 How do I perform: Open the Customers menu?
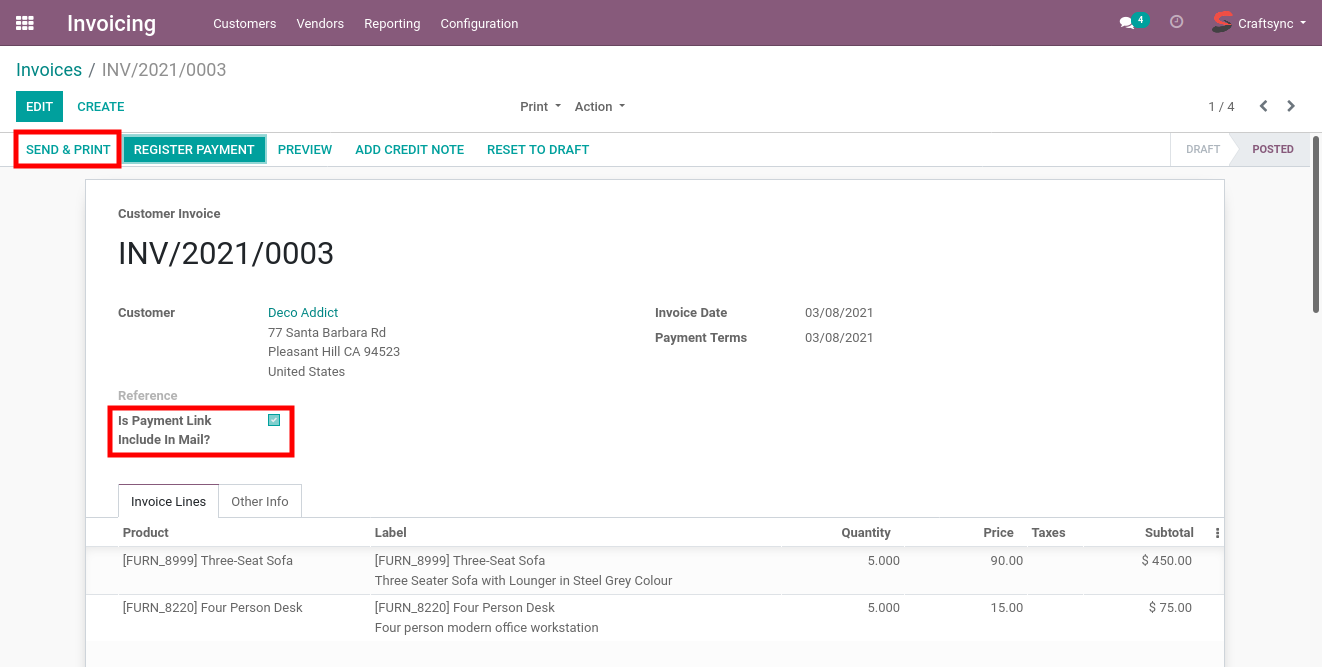point(244,24)
